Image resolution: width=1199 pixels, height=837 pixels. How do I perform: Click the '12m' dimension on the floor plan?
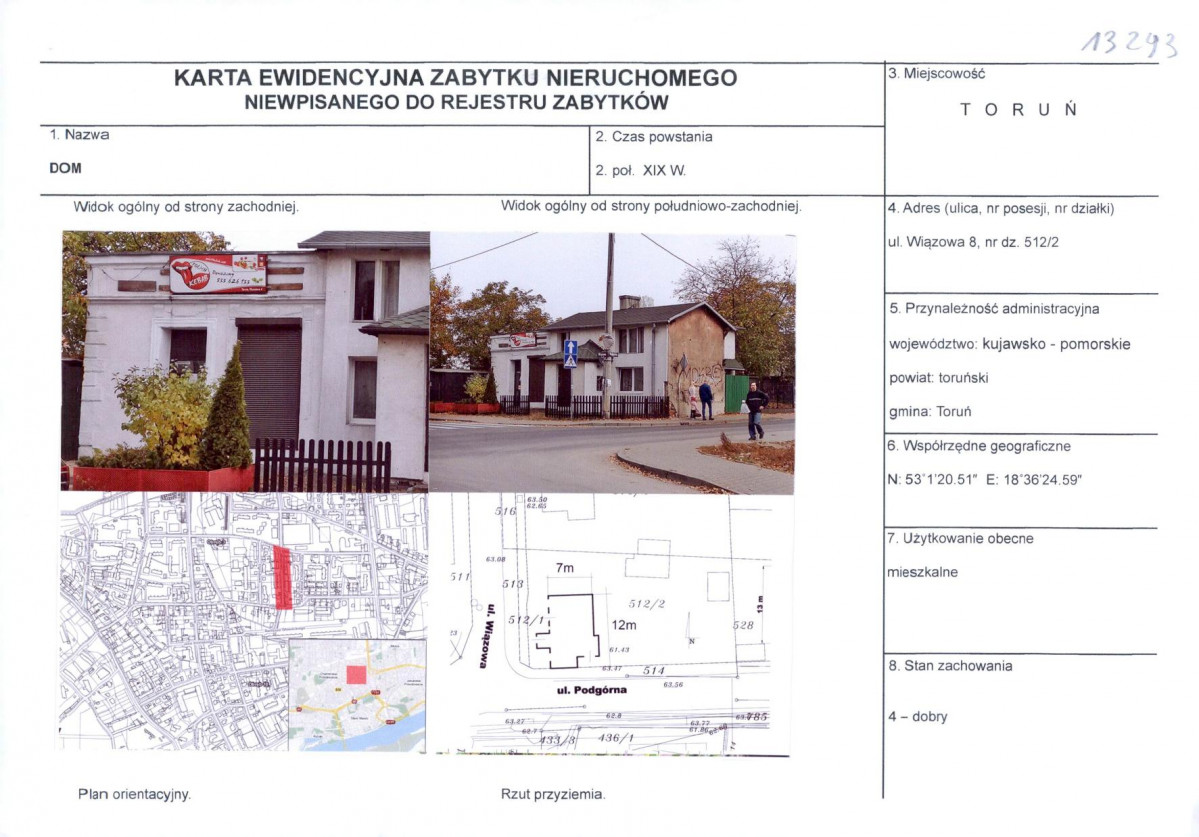tap(624, 625)
